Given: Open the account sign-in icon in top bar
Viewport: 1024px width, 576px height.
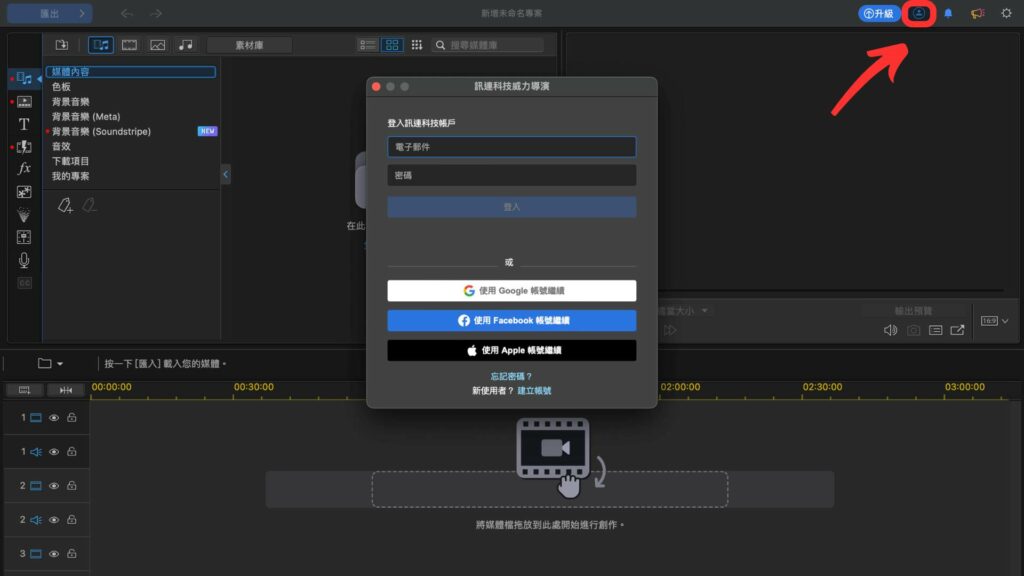Looking at the screenshot, I should click(918, 14).
